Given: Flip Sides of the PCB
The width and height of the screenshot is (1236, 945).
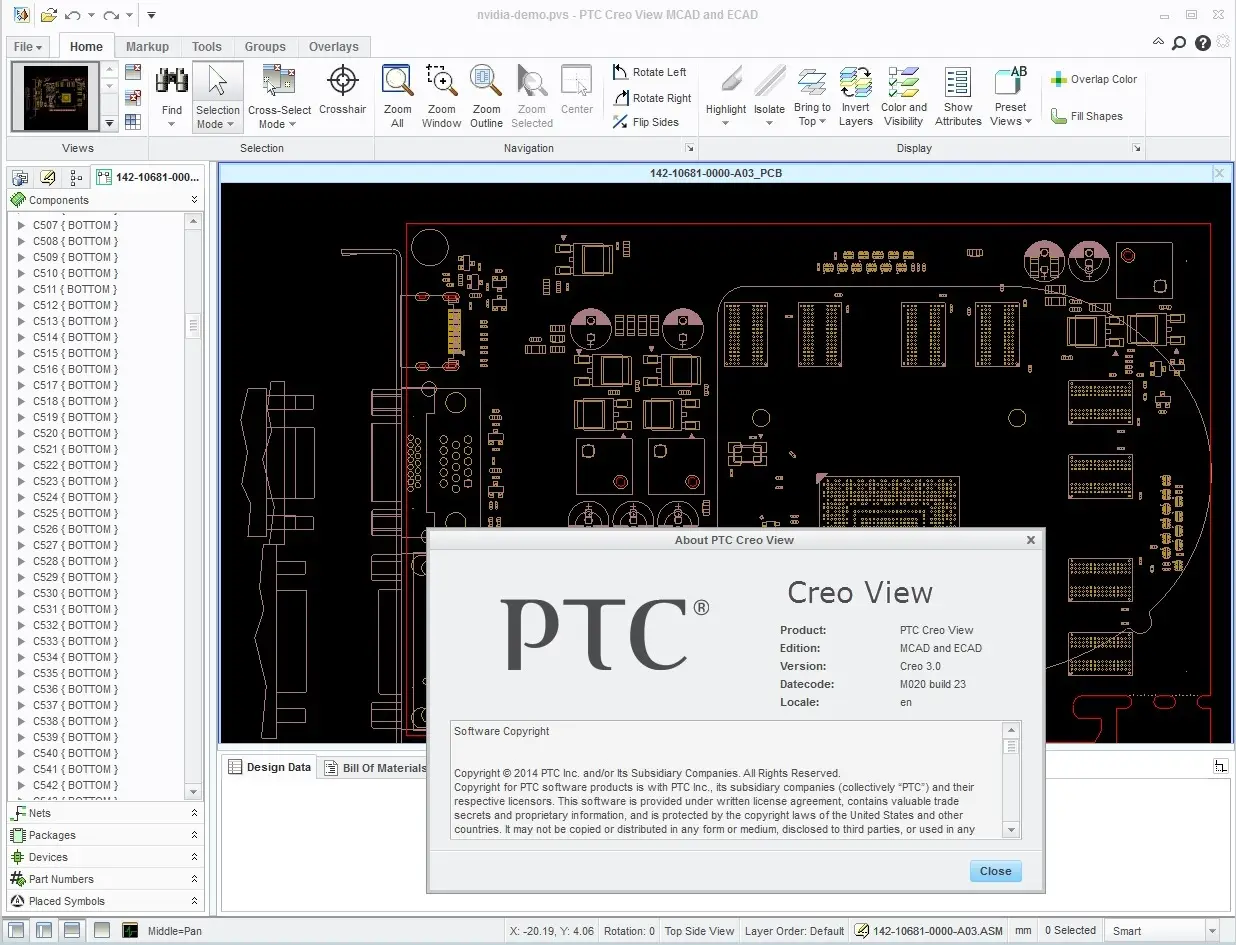Looking at the screenshot, I should pos(645,122).
